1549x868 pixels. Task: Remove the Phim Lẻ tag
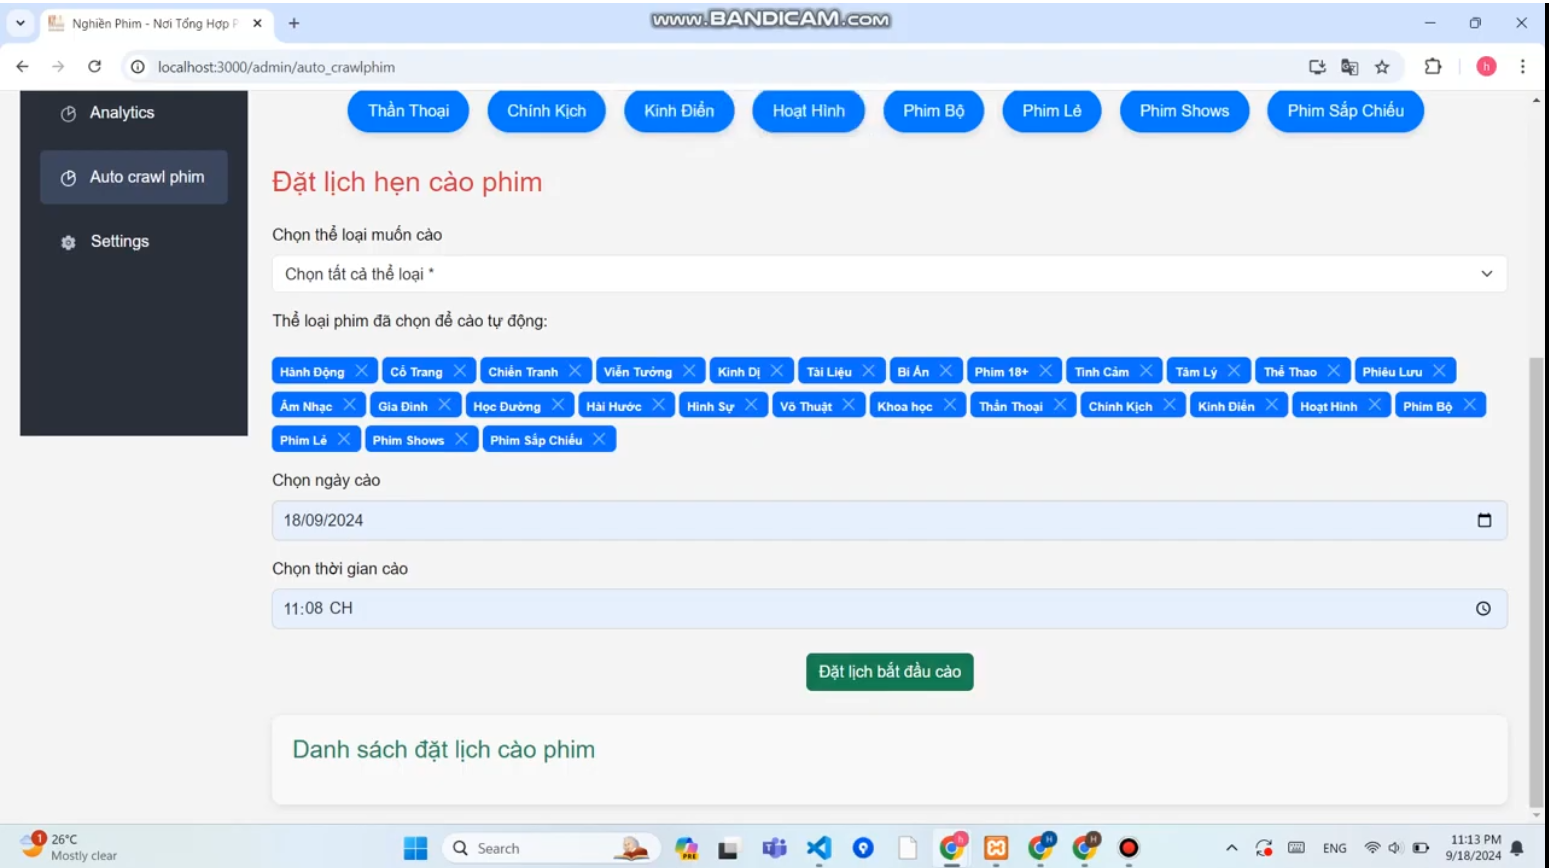click(344, 439)
